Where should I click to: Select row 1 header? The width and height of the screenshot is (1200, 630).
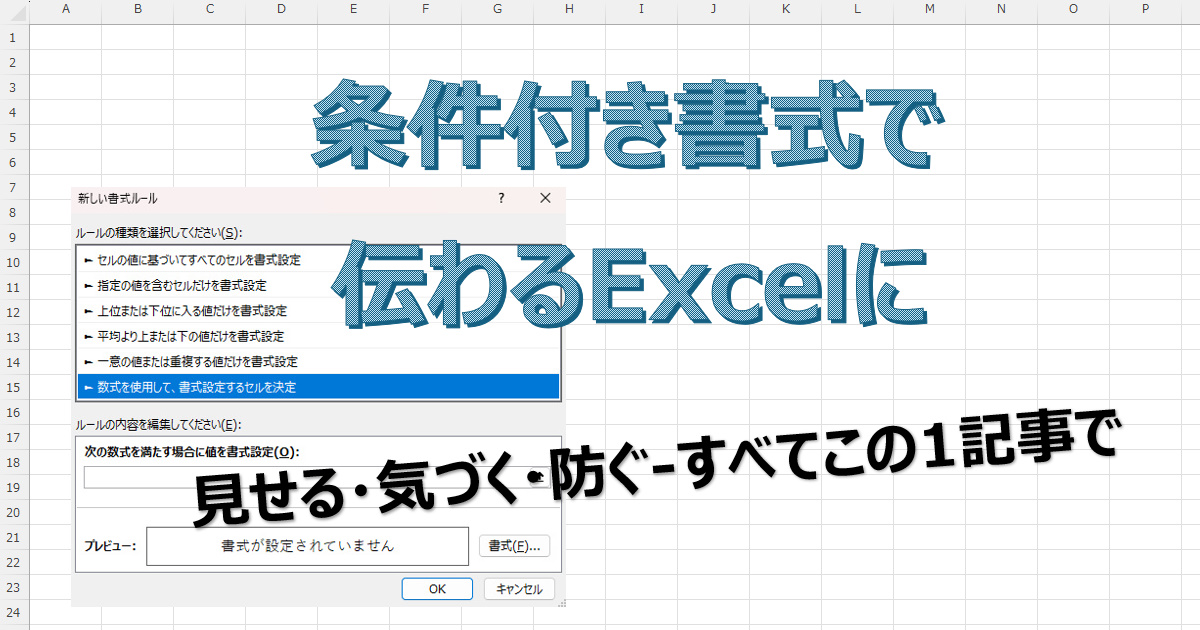click(x=14, y=37)
